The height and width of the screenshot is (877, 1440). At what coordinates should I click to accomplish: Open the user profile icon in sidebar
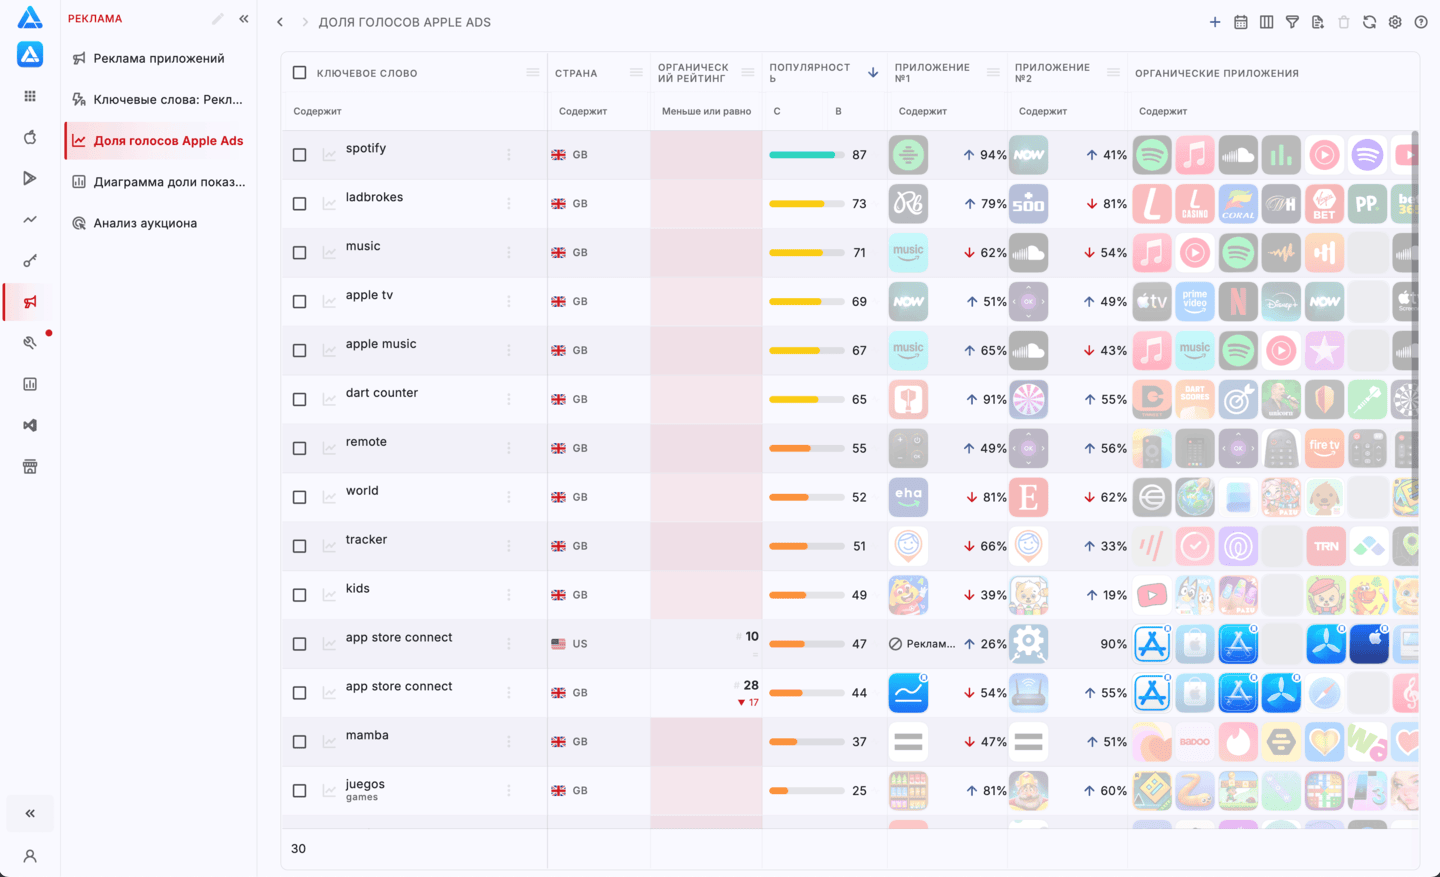click(30, 856)
